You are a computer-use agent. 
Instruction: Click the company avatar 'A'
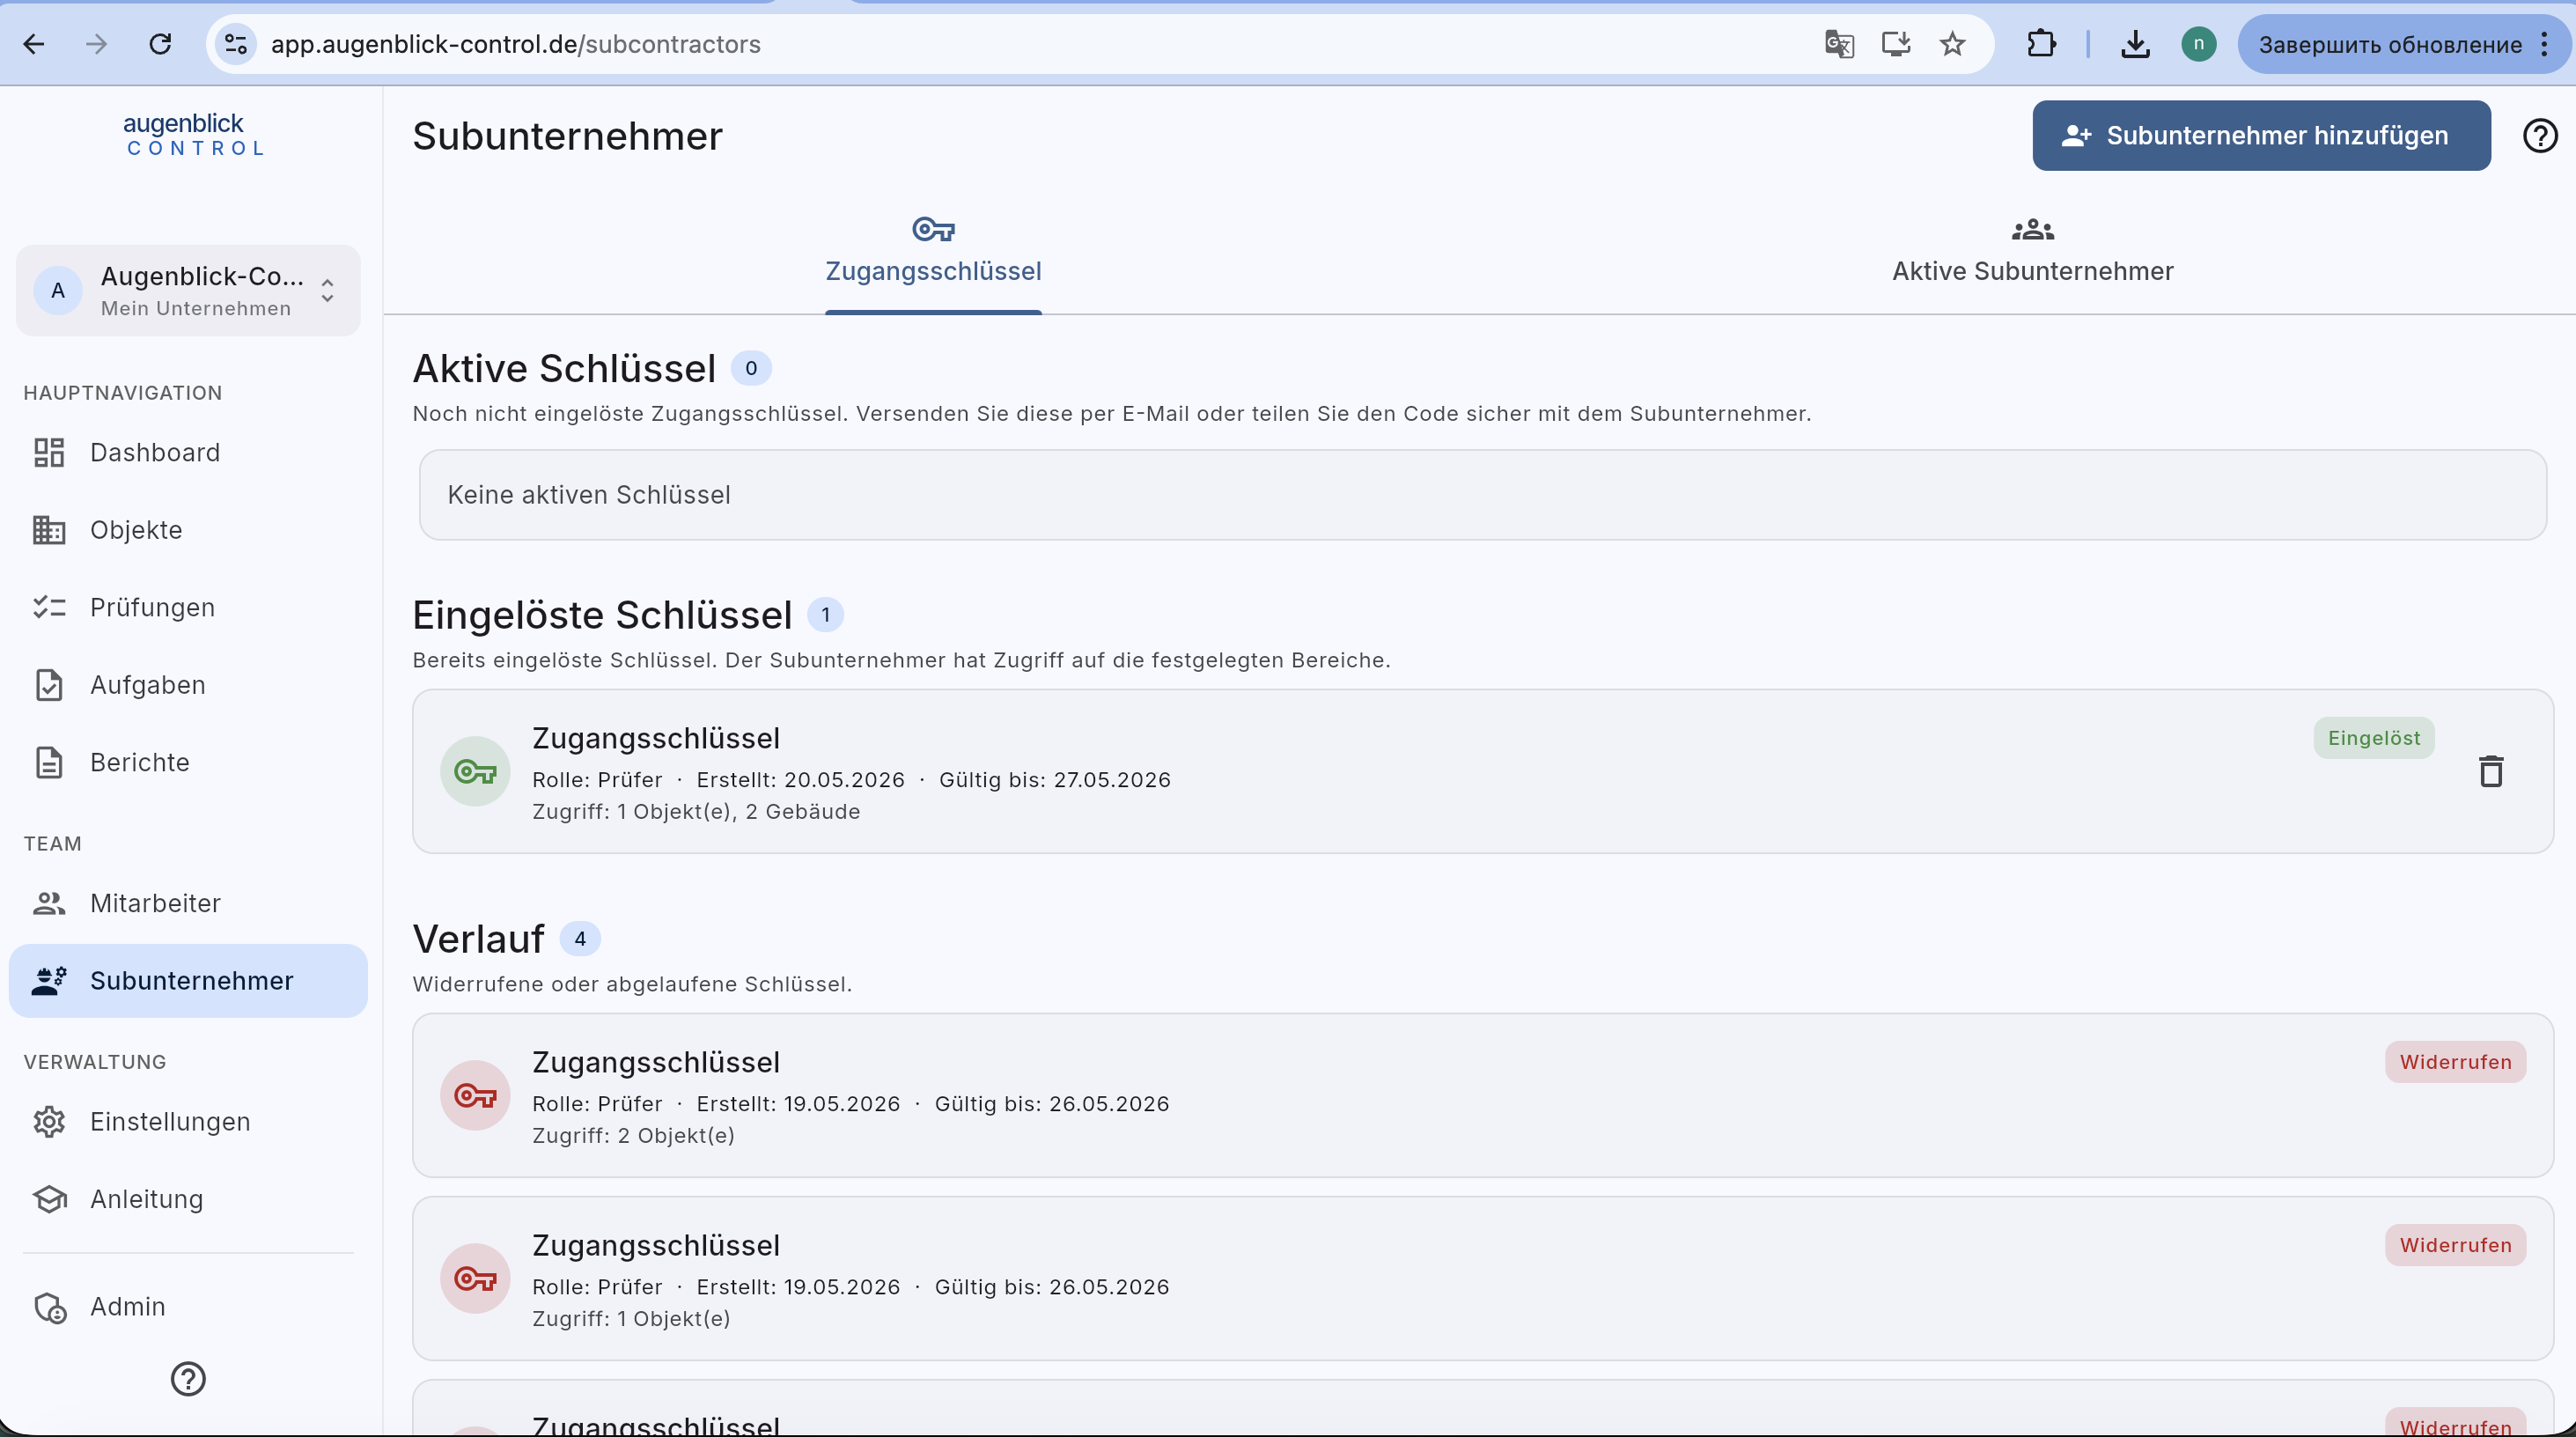coord(58,291)
